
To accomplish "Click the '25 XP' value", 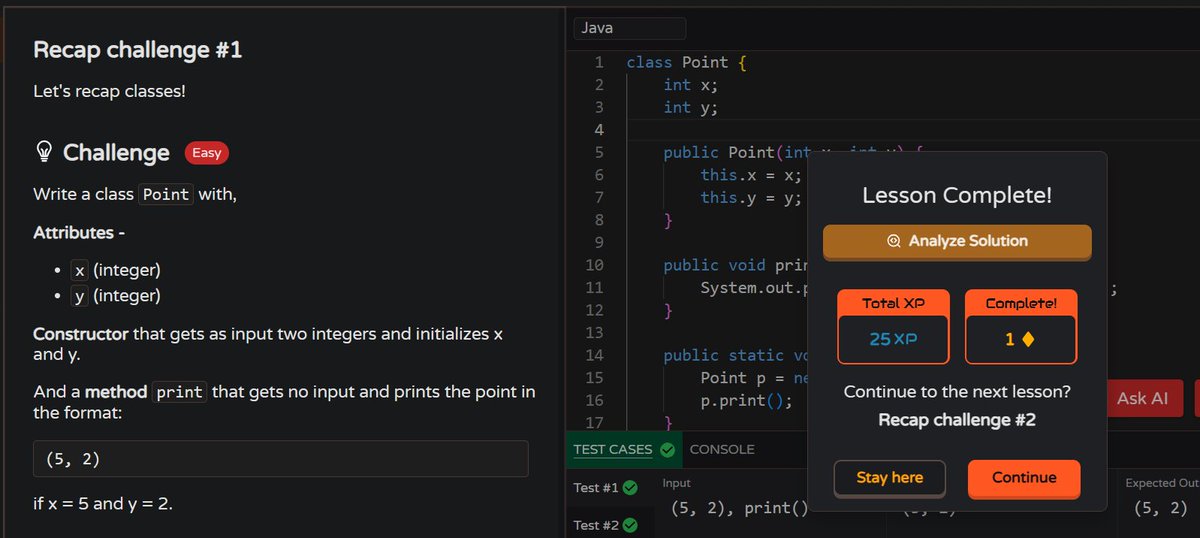I will 893,340.
